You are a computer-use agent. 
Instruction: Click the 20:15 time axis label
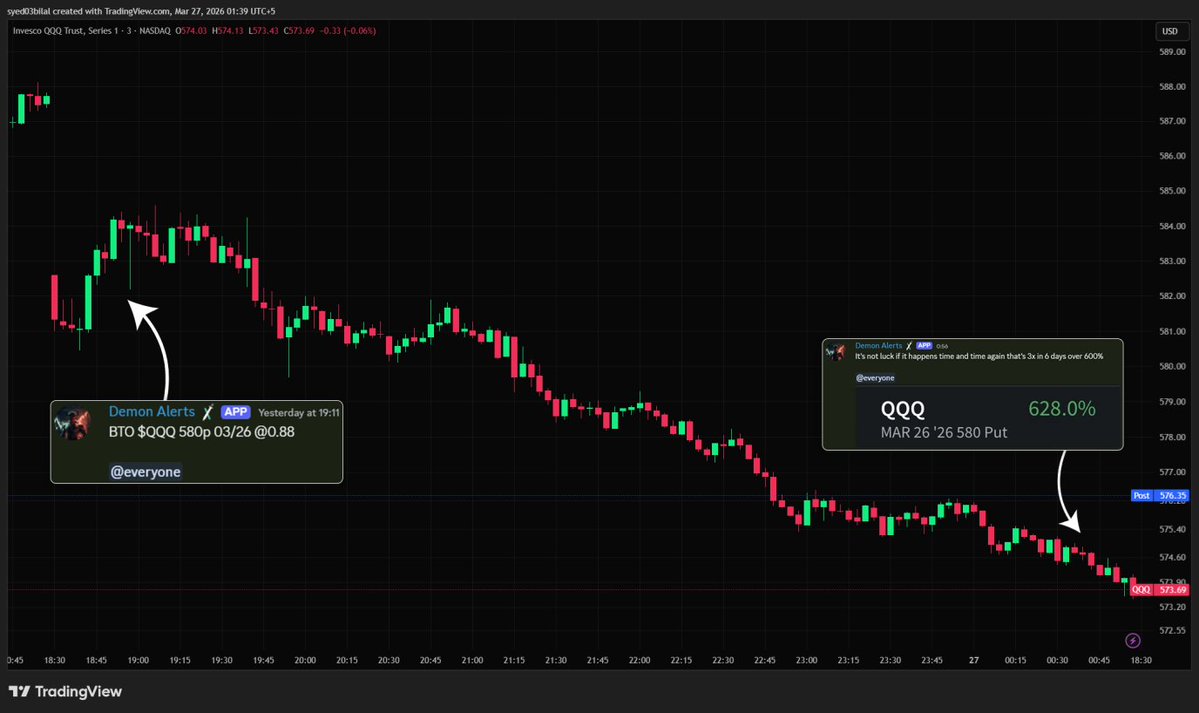[347, 660]
